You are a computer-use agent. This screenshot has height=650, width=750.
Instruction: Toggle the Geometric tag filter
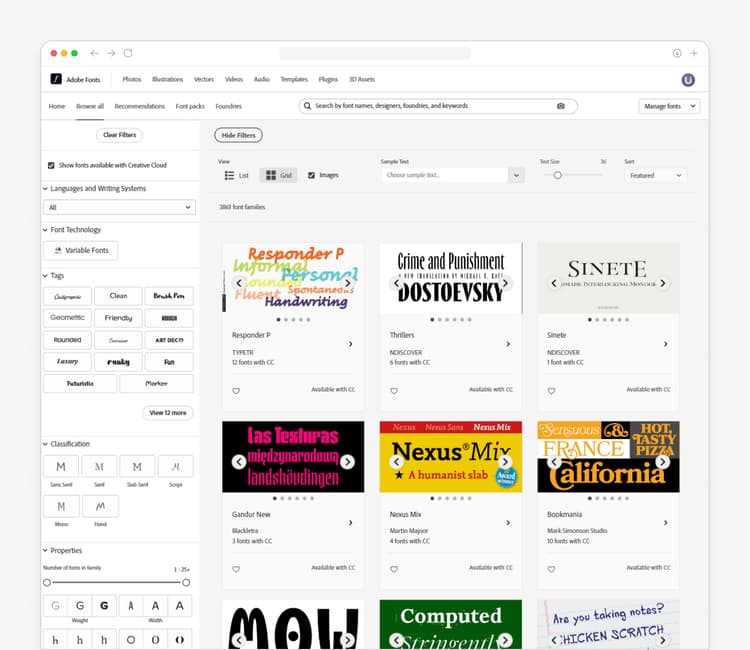(67, 318)
